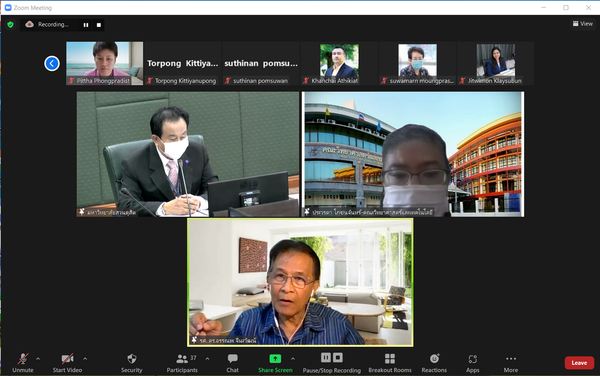Screen dimensions: 600x376
Task: Open Zoom Apps
Action: (x=473, y=363)
